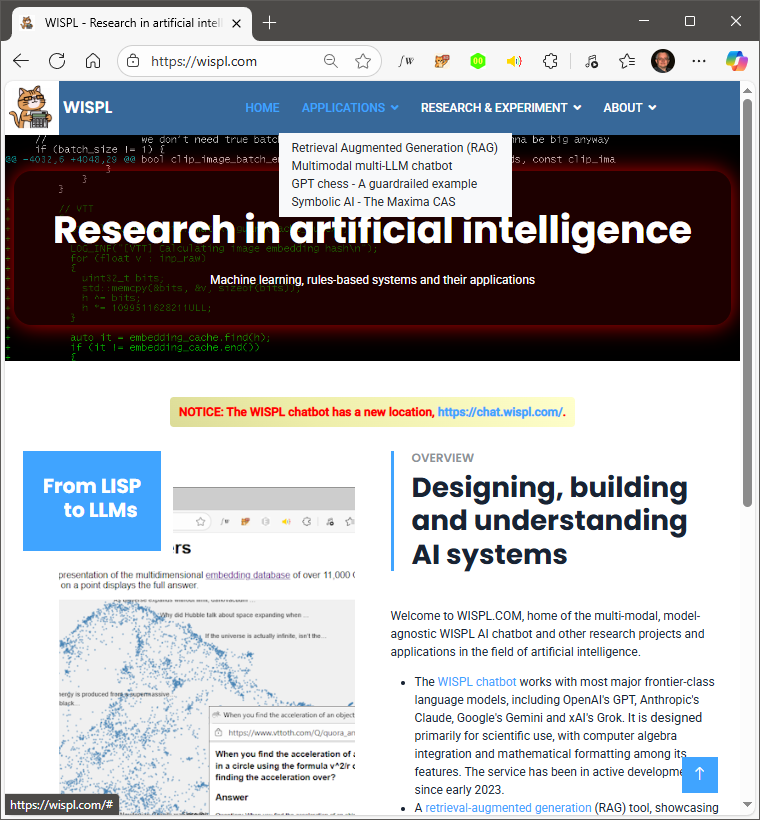Go to the browser home page icon
This screenshot has height=820, width=760.
93,61
